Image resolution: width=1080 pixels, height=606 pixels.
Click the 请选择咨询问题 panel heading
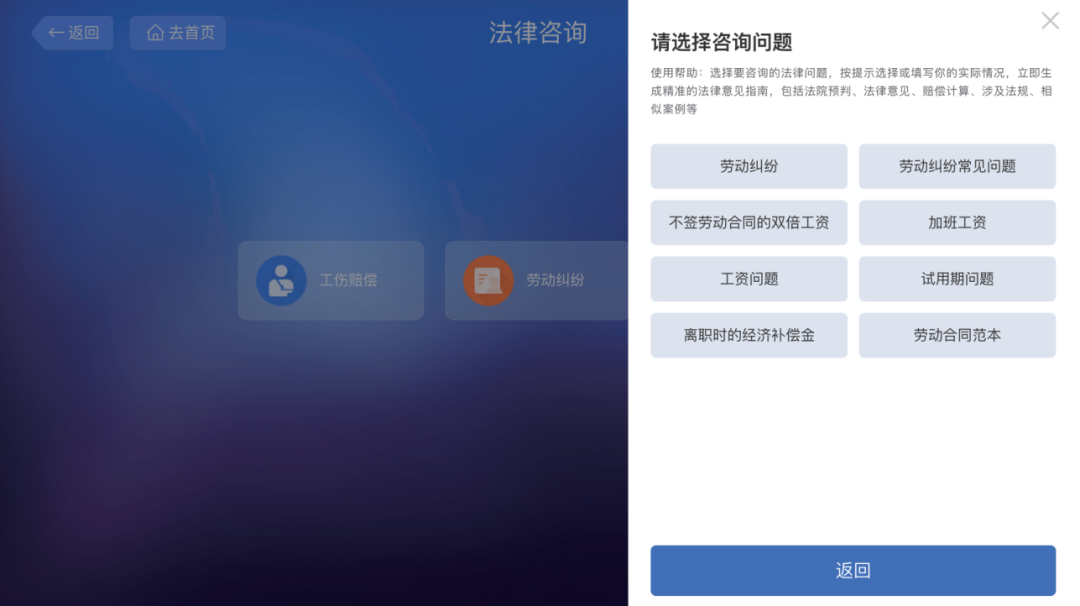point(721,42)
